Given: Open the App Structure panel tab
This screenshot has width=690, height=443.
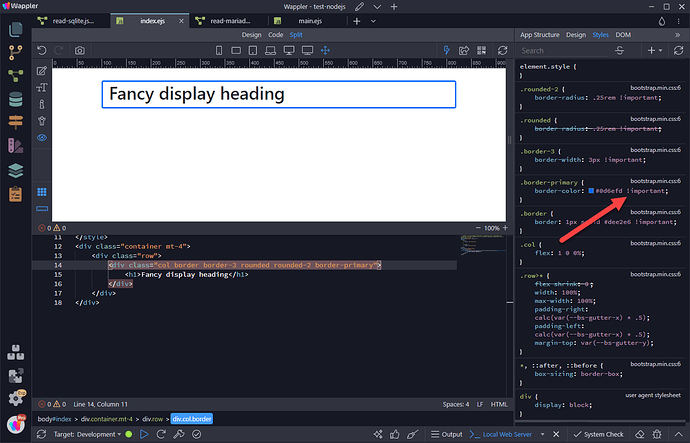Looking at the screenshot, I should pos(540,35).
